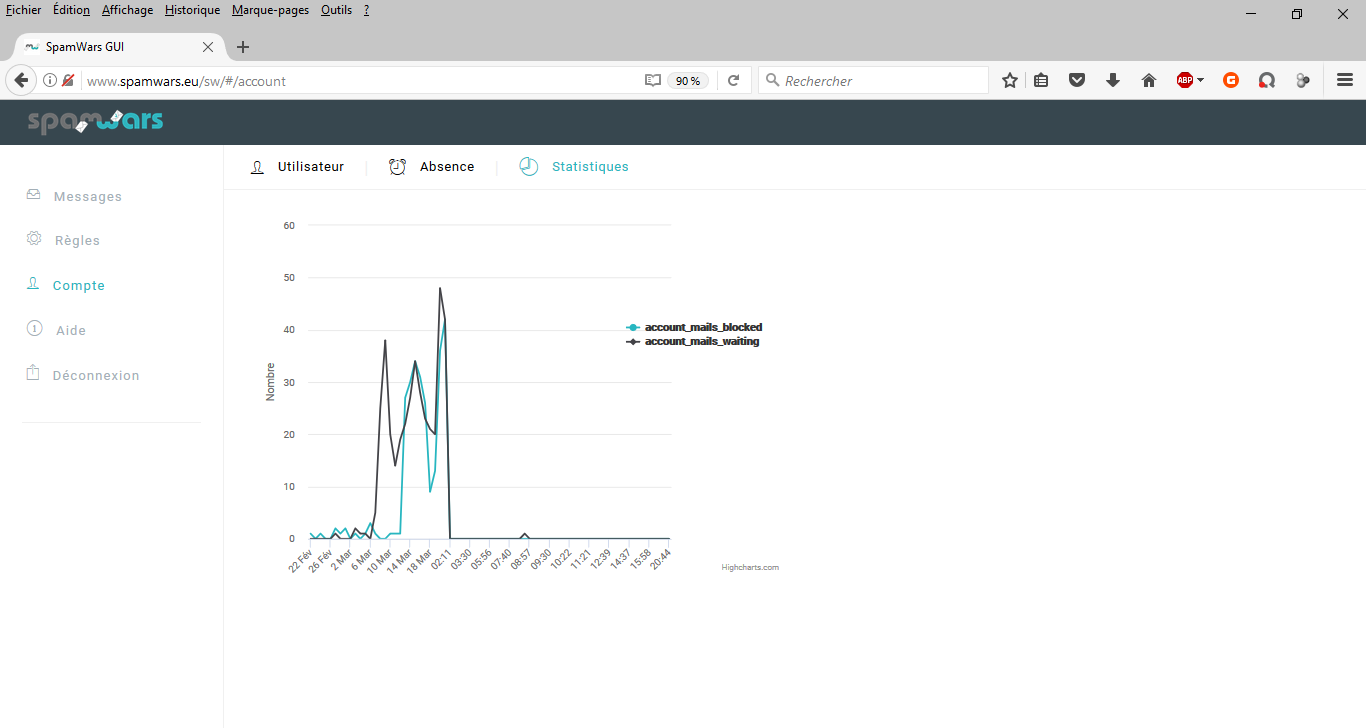Click the Absence alarm clock icon

click(398, 167)
